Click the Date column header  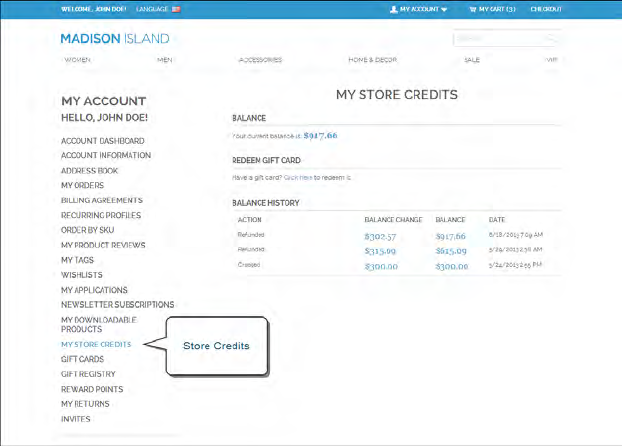497,220
